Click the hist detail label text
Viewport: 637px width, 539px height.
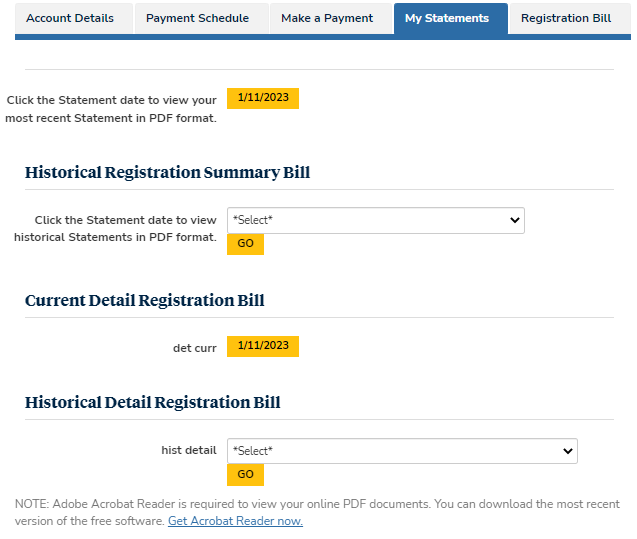tap(188, 450)
